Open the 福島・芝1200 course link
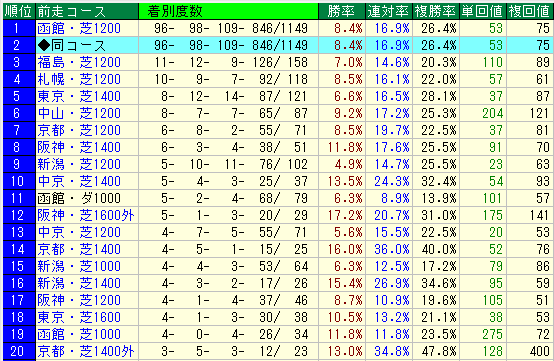The height and width of the screenshot is (361, 554). pos(79,62)
